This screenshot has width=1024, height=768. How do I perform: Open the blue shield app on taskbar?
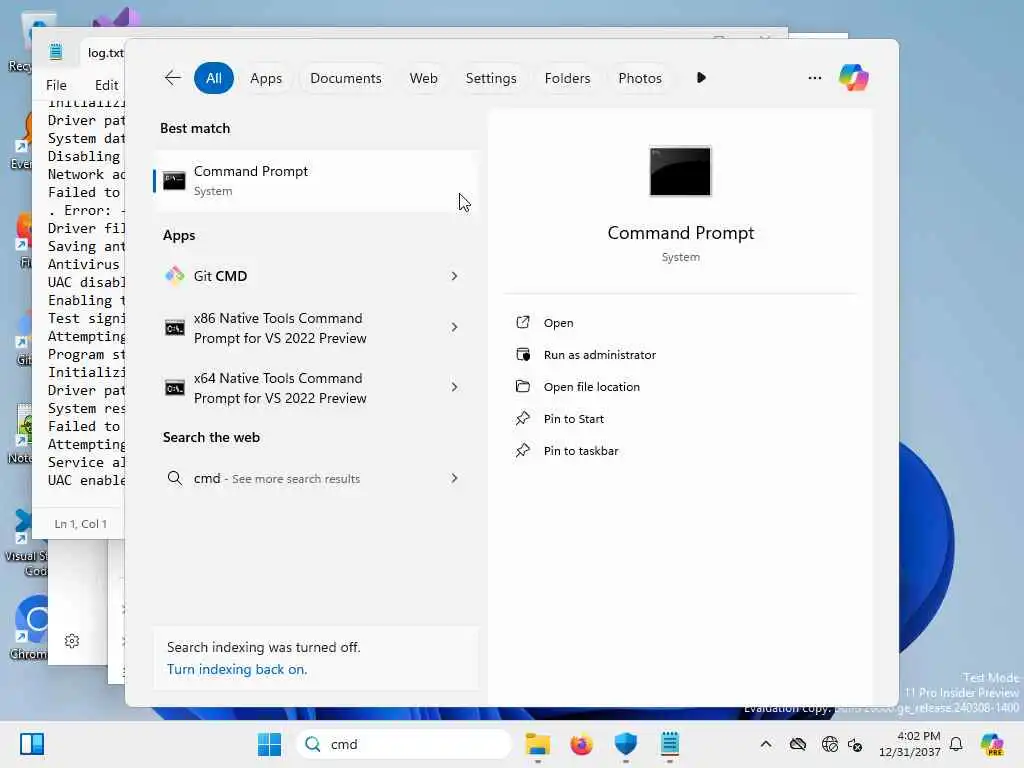point(626,744)
